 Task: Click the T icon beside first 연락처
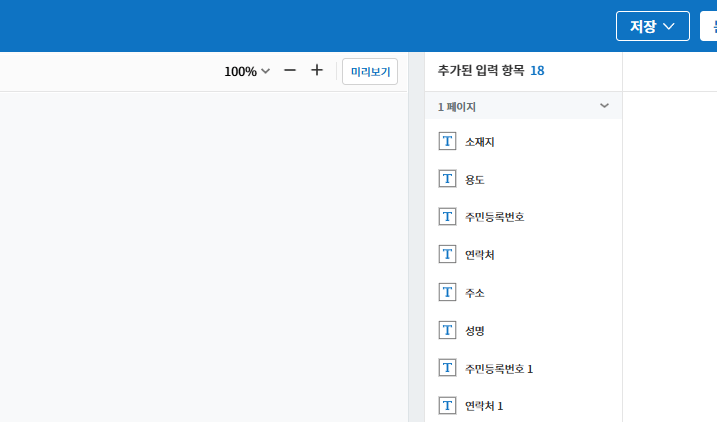[447, 255]
